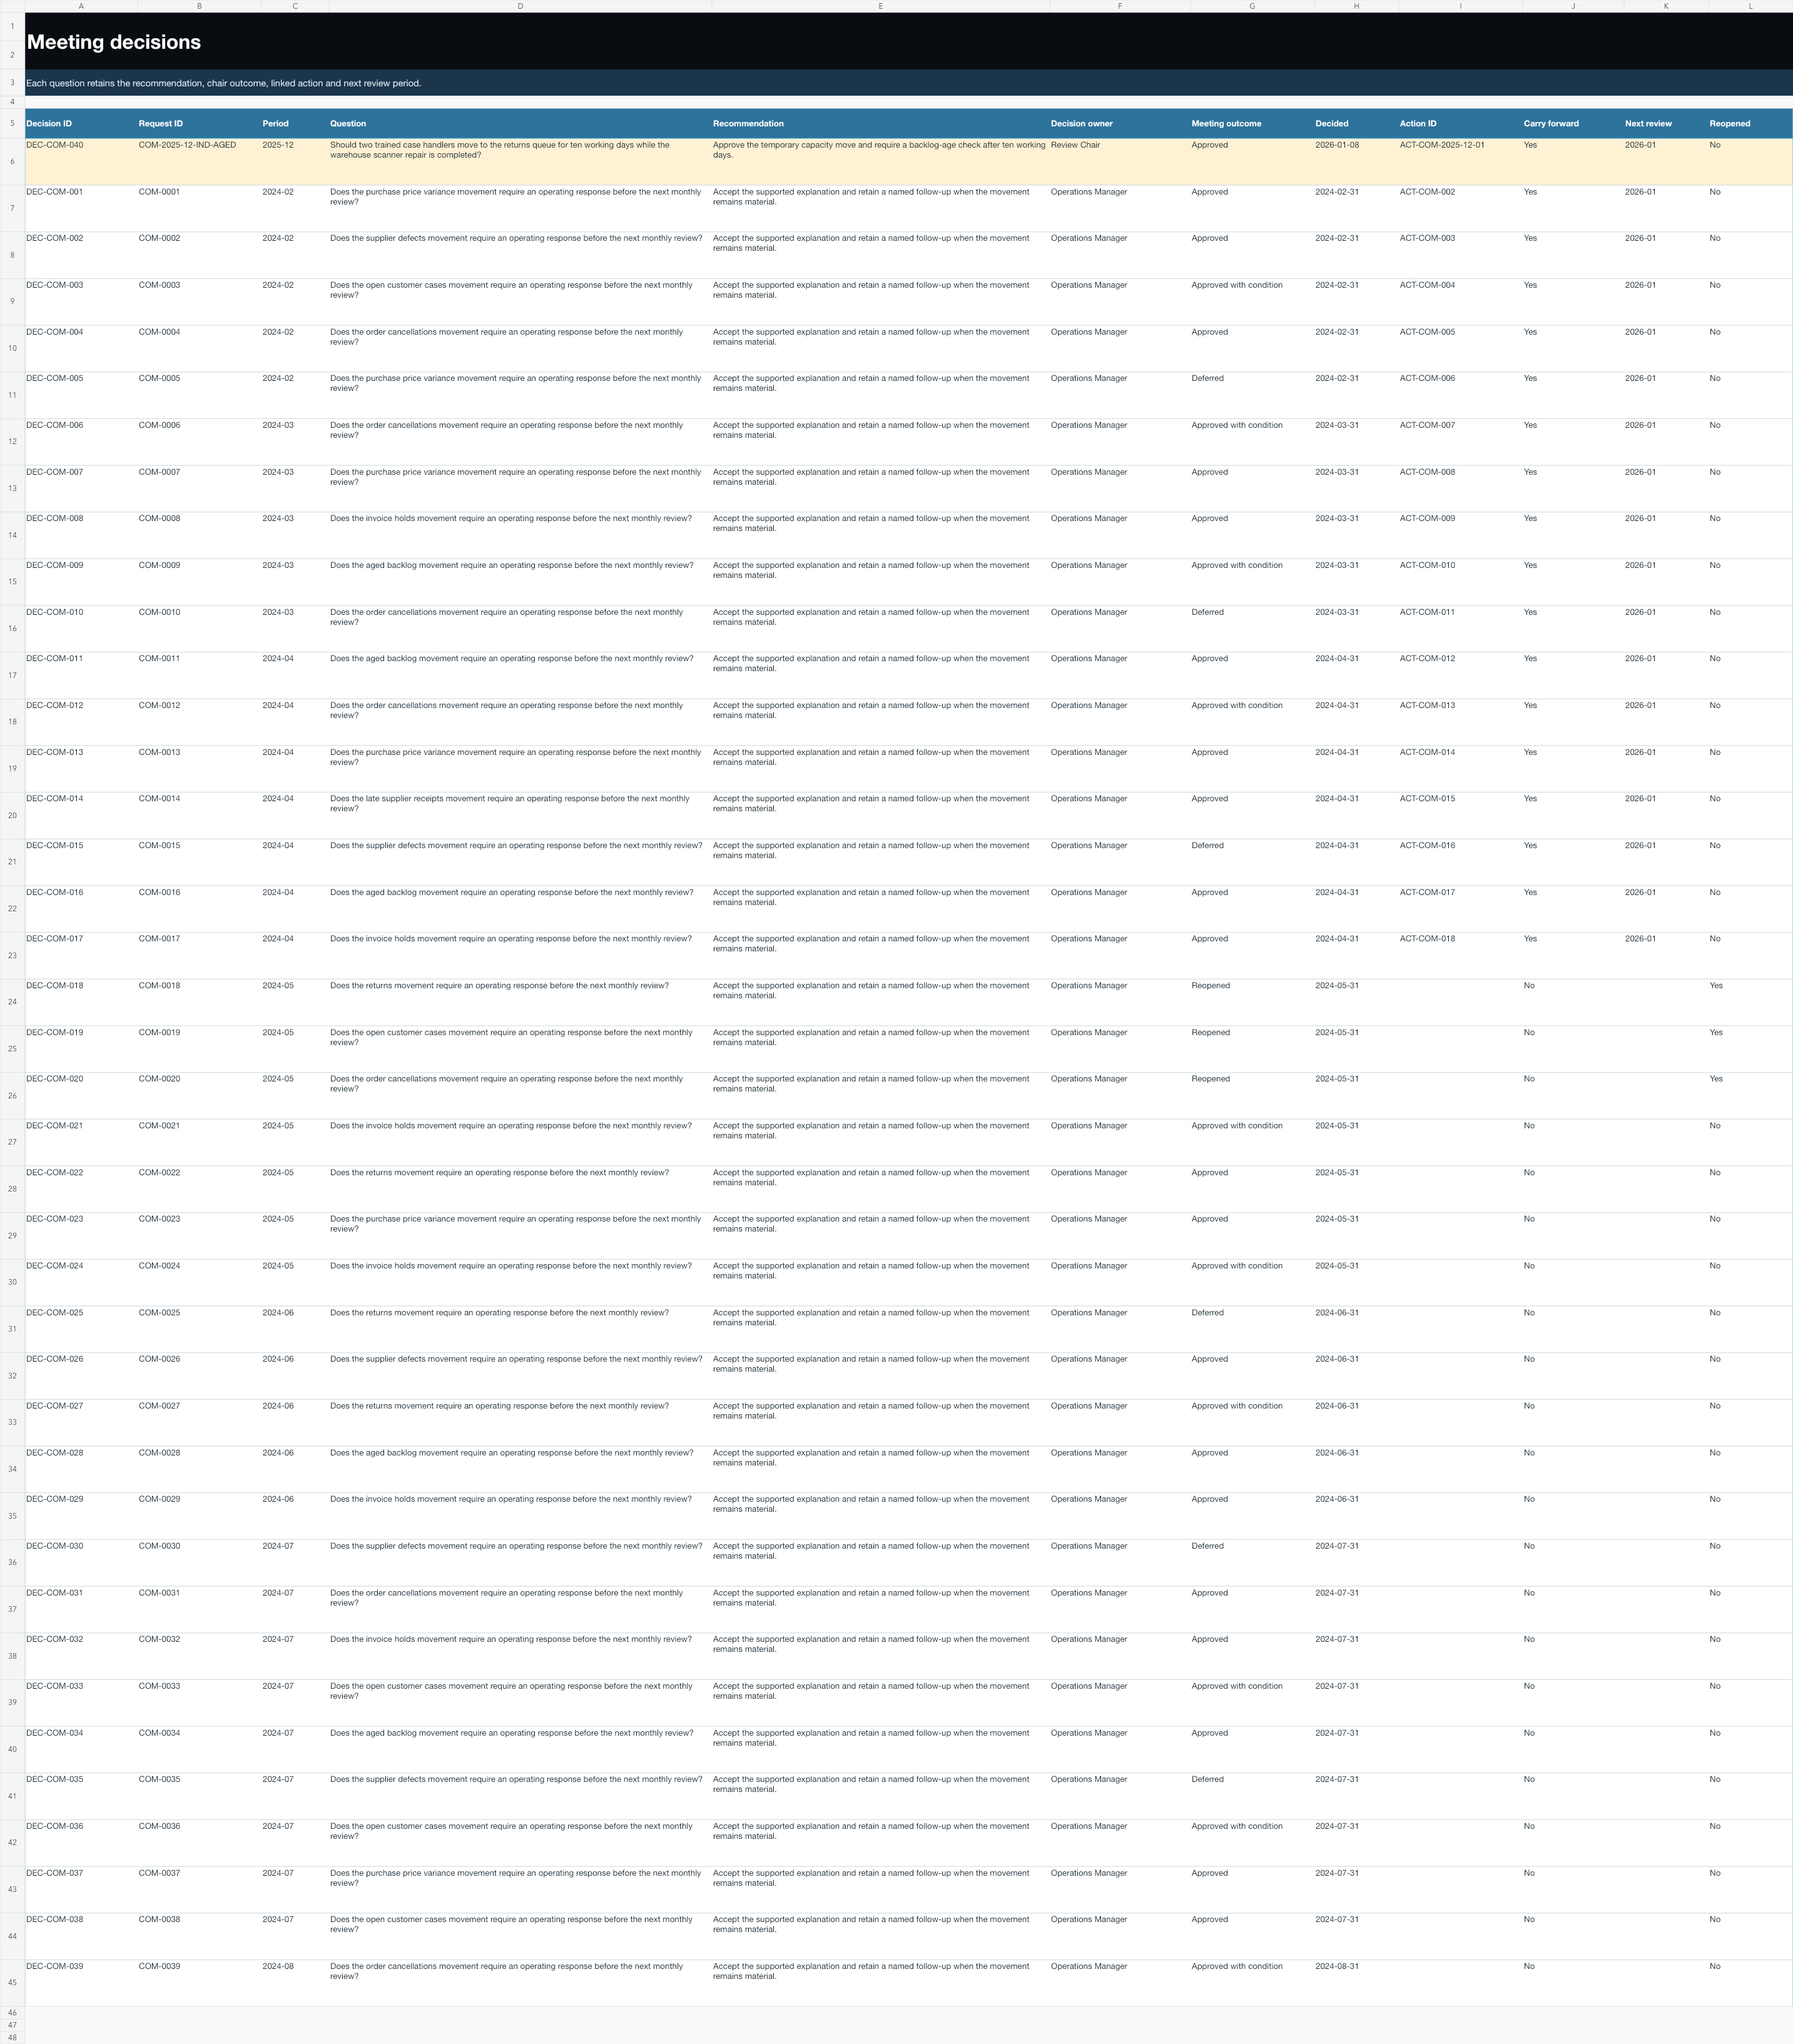Select cell DEC-COM-036
The image size is (1793, 2044).
(x=81, y=1842)
